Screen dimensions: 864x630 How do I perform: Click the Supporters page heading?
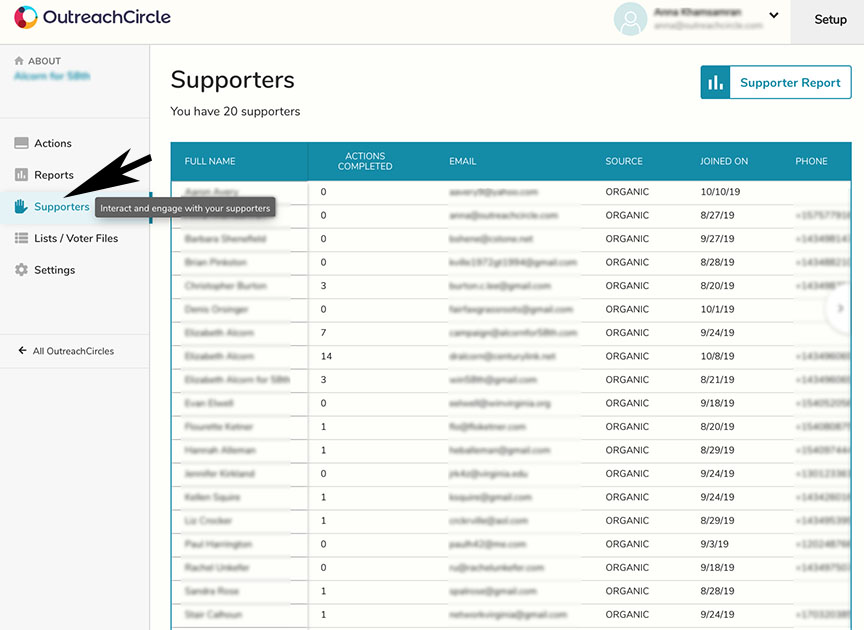pyautogui.click(x=233, y=80)
